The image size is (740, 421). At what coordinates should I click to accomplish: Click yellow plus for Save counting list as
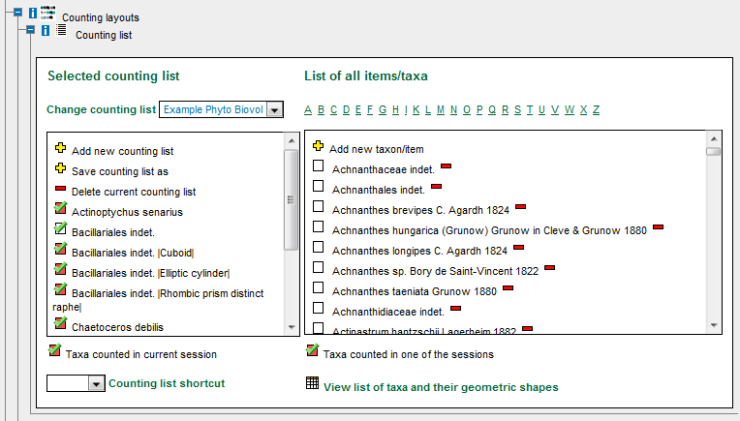(x=60, y=168)
